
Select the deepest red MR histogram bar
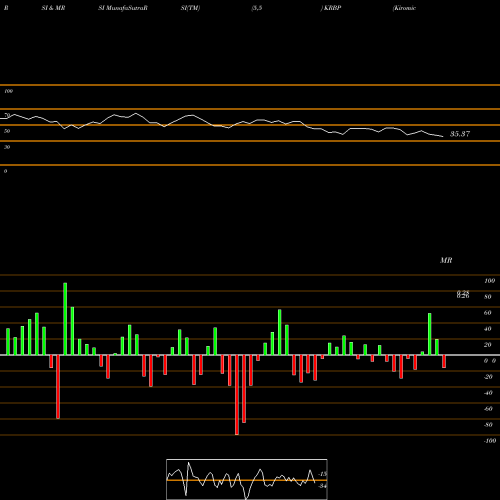pyautogui.click(x=237, y=395)
